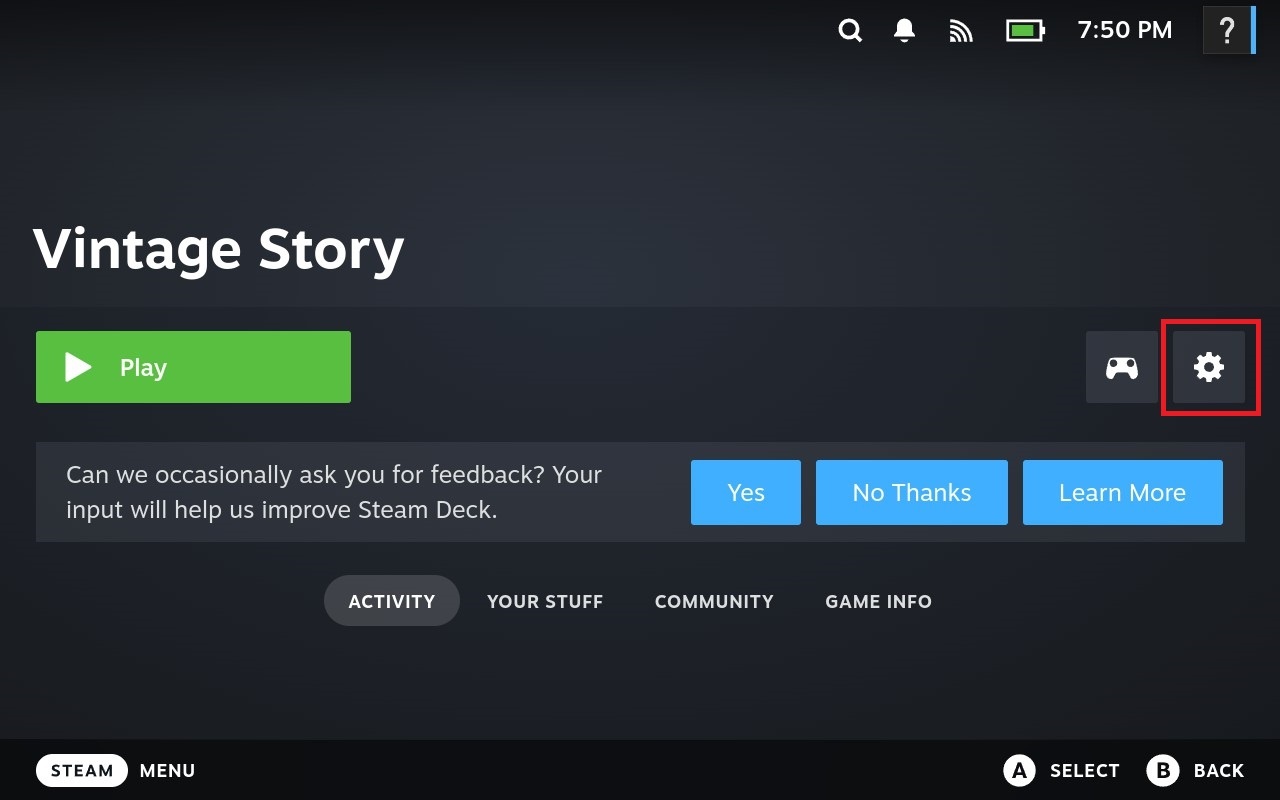This screenshot has height=800, width=1280.
Task: Switch to the Your Stuff tab
Action: (x=545, y=601)
